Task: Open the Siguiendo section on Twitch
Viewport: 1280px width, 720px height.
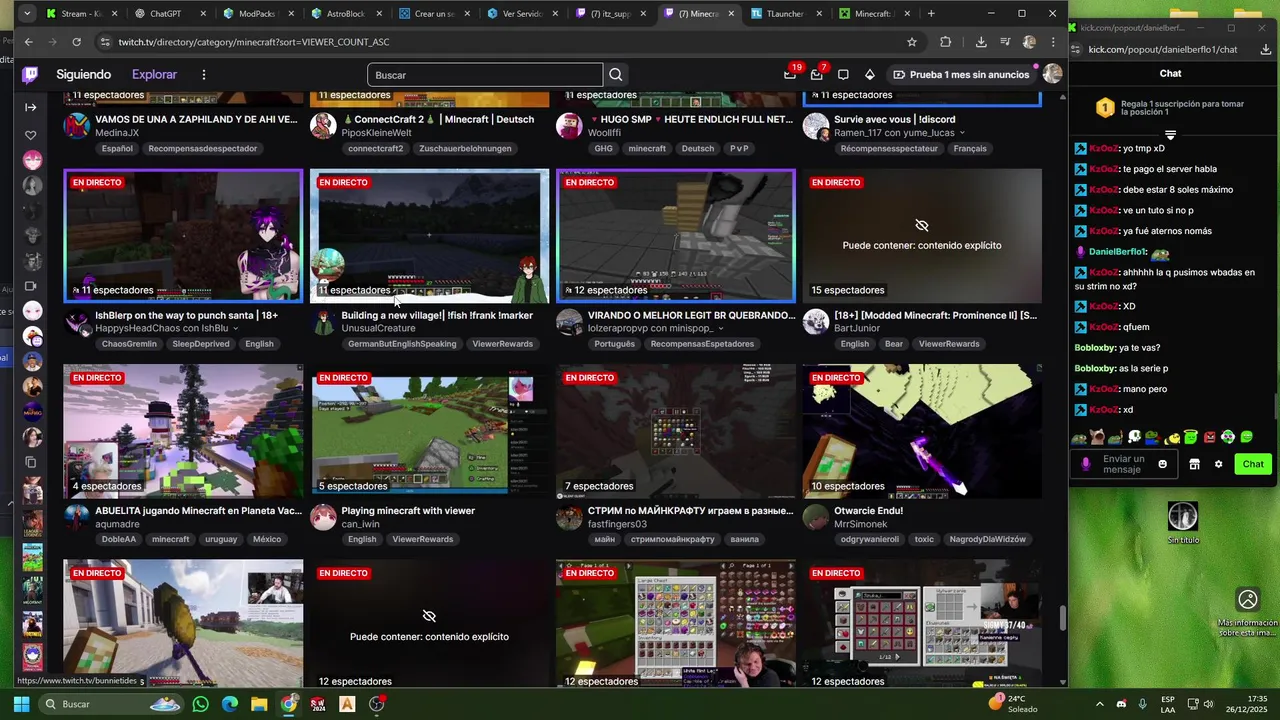Action: click(84, 75)
